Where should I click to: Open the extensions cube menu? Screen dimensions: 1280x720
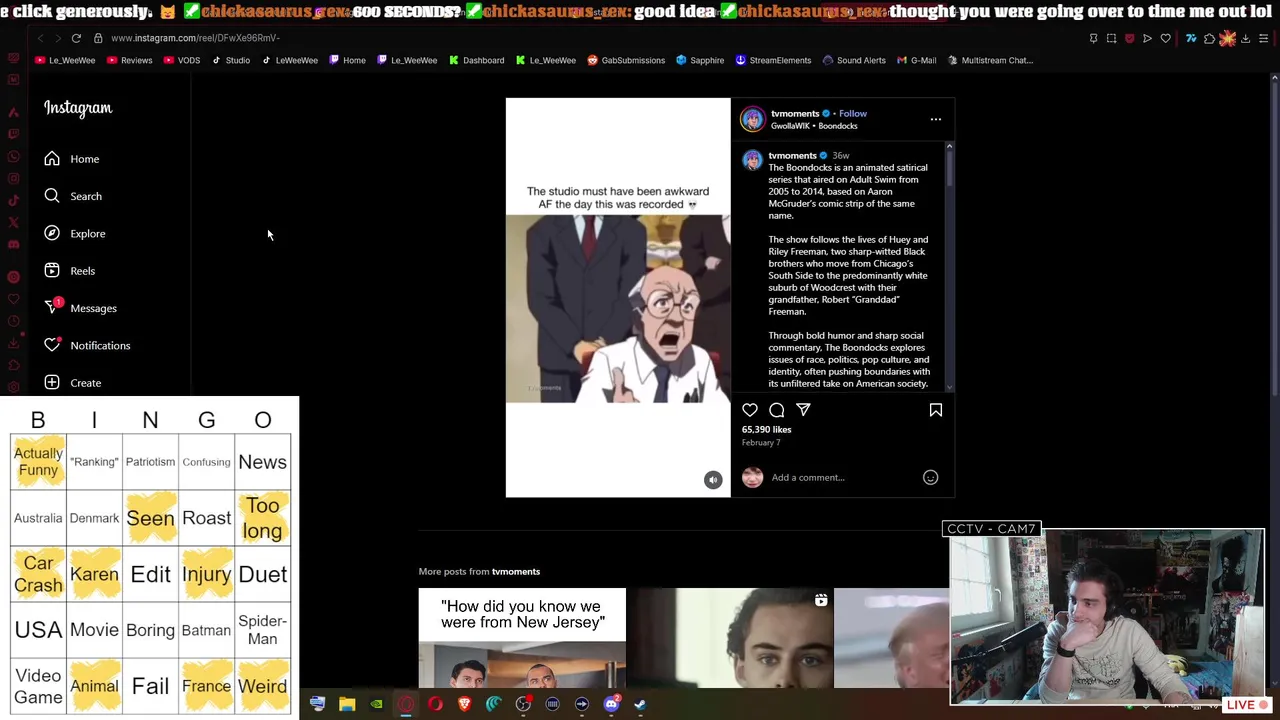click(1209, 39)
